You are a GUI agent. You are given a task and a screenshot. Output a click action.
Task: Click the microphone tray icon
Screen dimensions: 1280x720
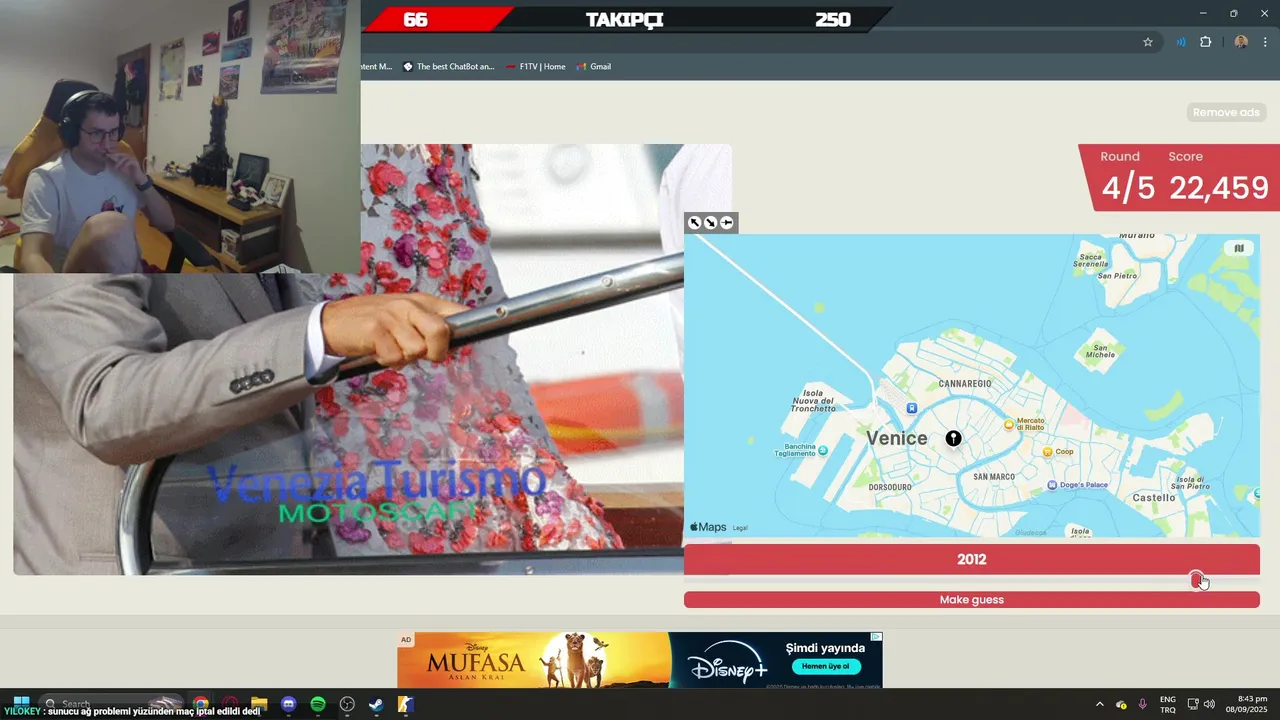pyautogui.click(x=1143, y=704)
